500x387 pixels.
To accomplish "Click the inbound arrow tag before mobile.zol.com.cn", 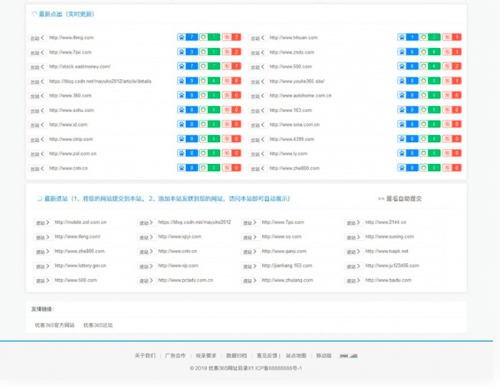I will 42,222.
